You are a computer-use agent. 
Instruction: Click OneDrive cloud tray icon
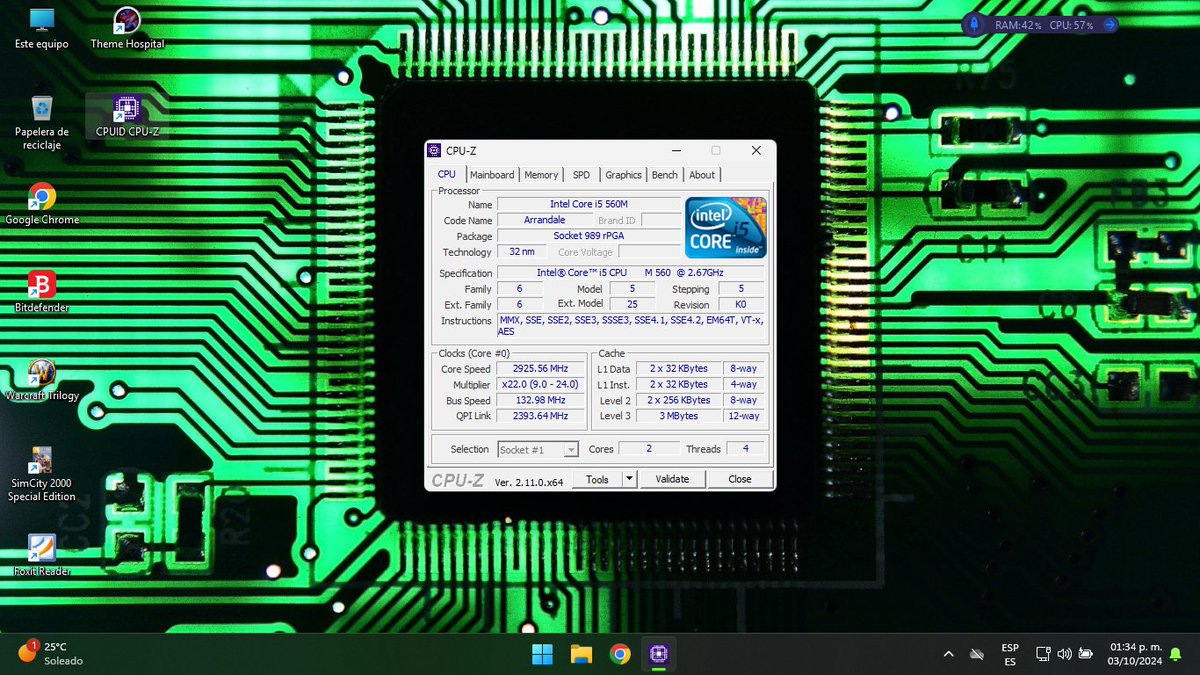(x=977, y=654)
